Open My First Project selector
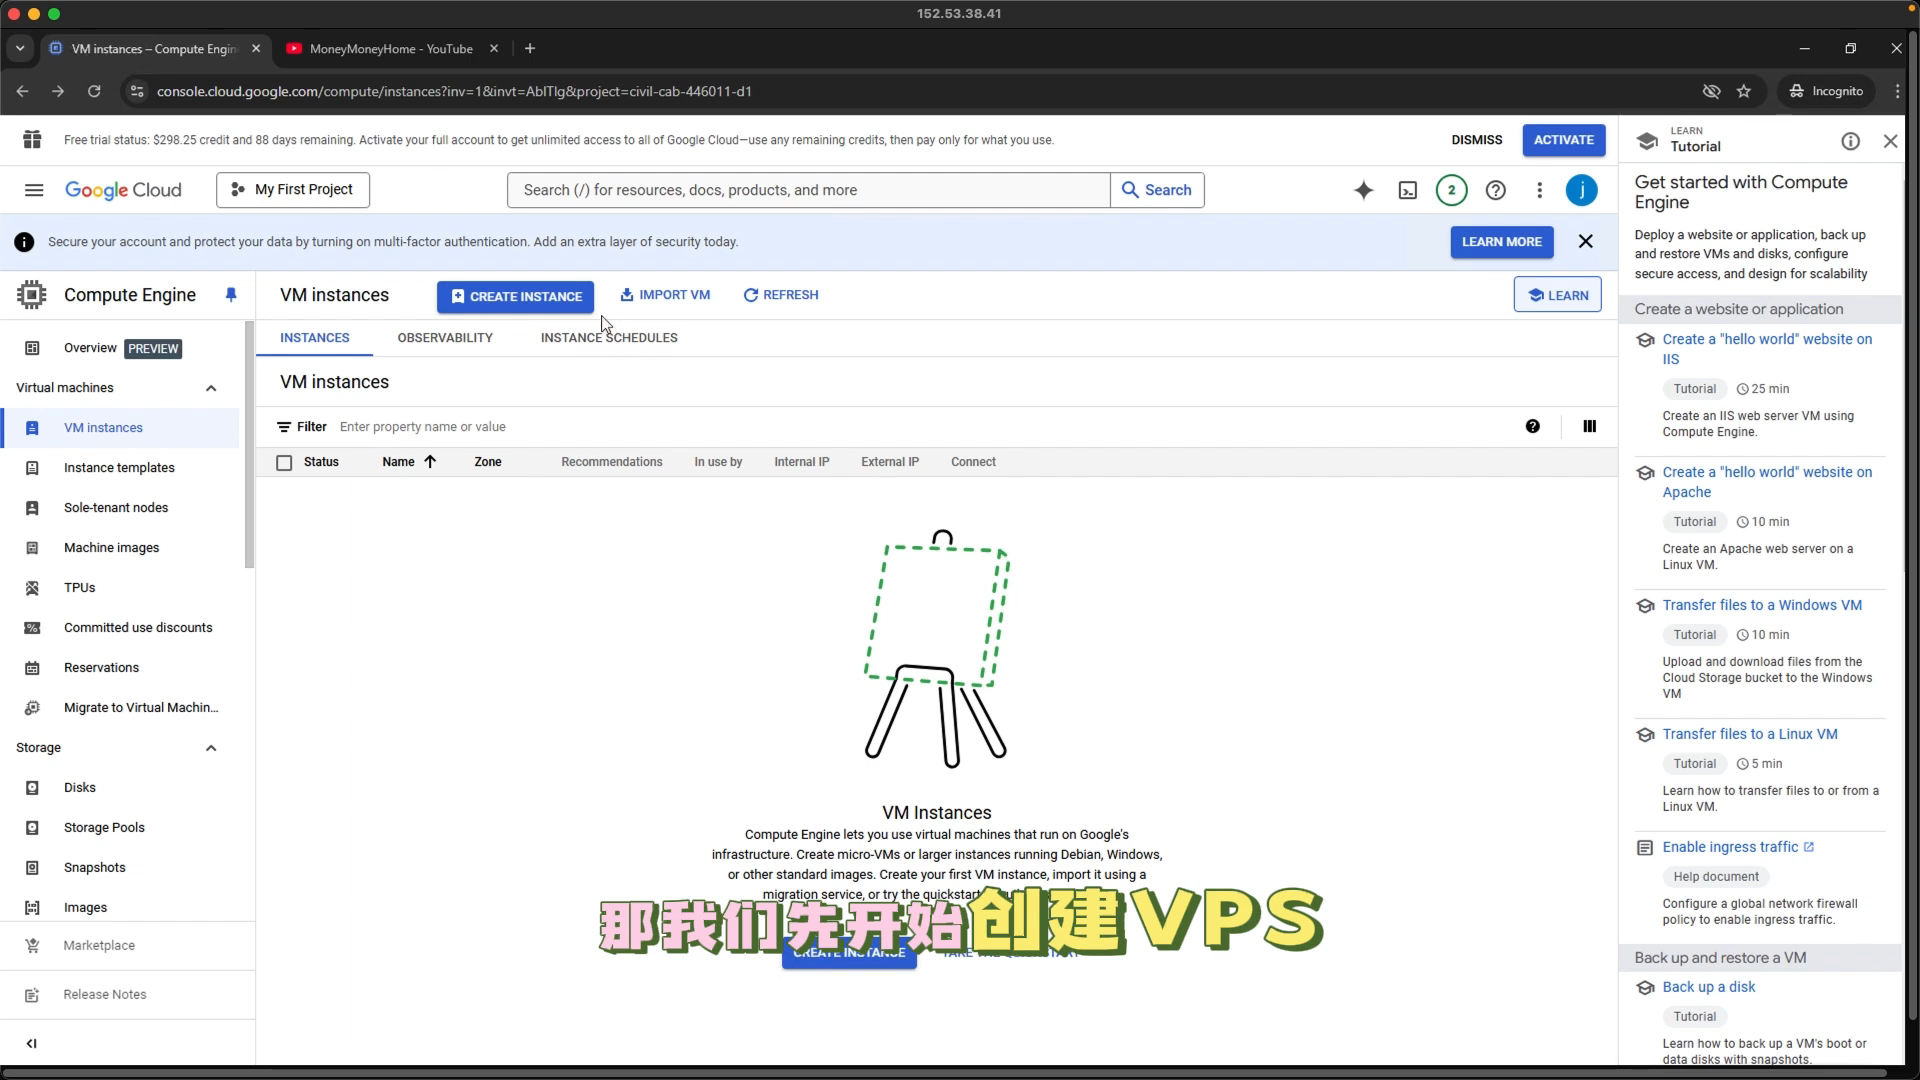This screenshot has width=1920, height=1080. pos(293,190)
